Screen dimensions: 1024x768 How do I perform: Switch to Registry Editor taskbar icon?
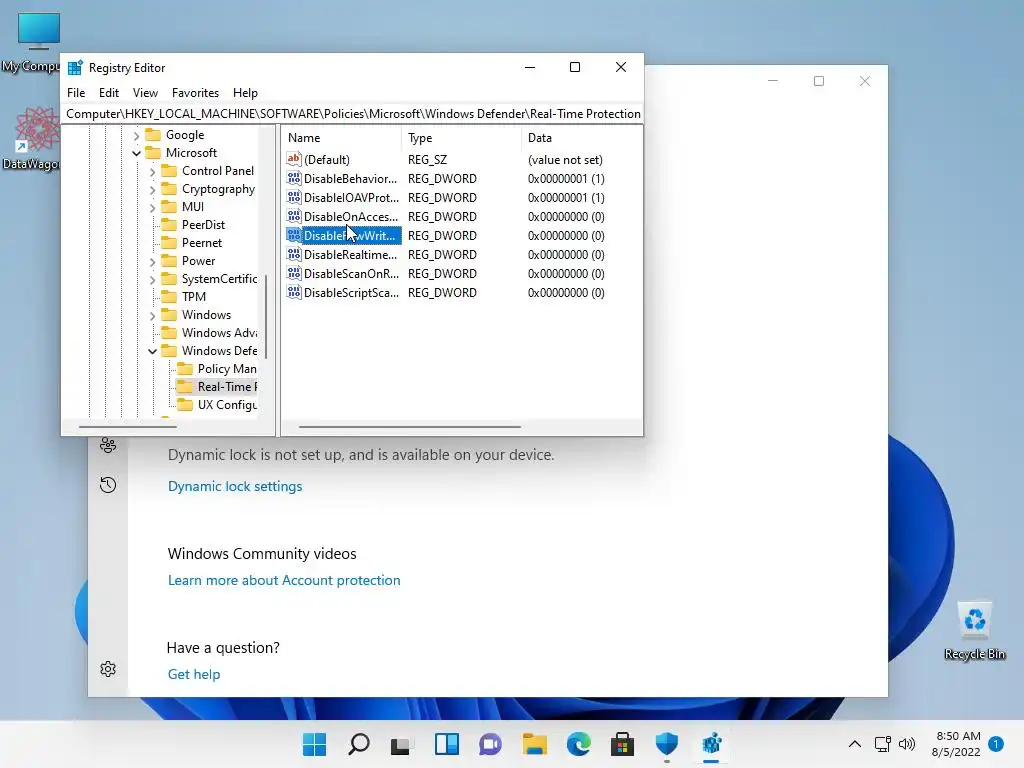(711, 744)
